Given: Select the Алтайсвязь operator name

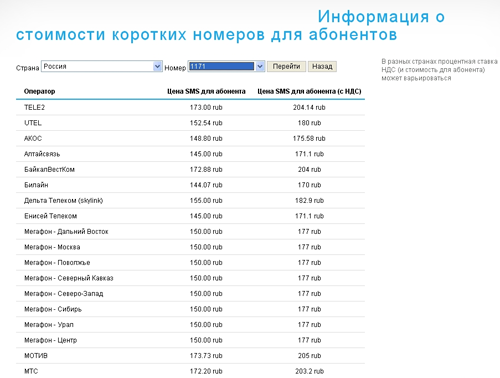Looking at the screenshot, I should [x=42, y=154].
